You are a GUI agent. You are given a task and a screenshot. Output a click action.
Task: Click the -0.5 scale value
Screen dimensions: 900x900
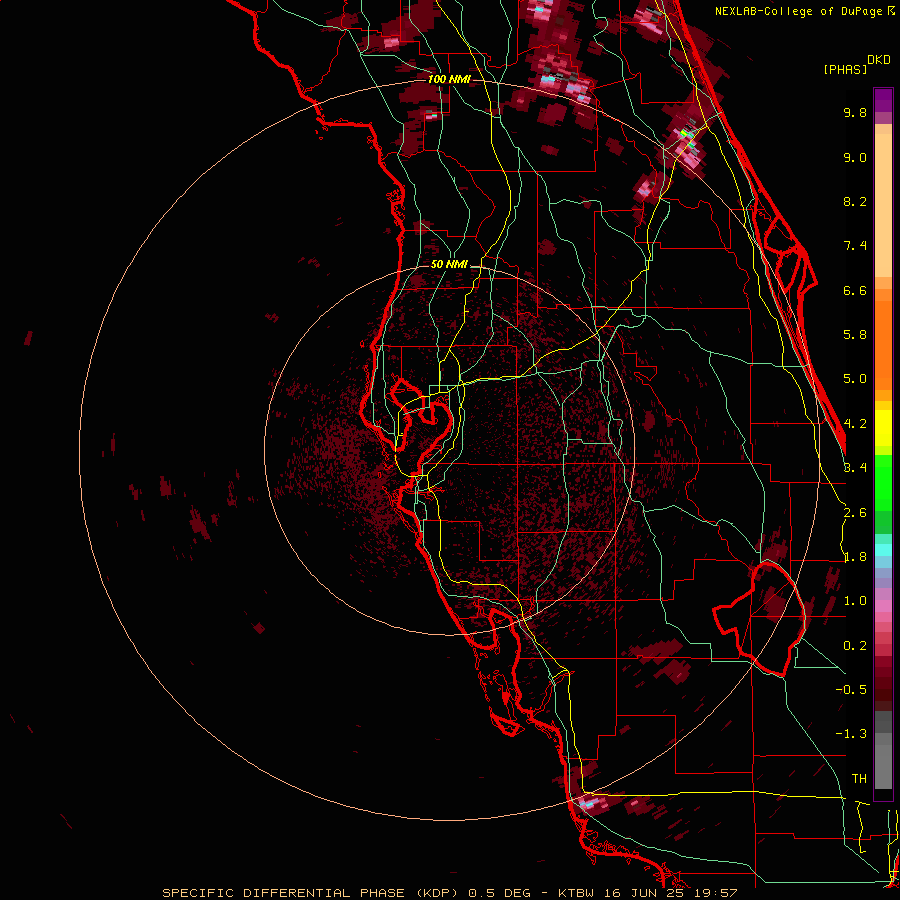point(851,690)
